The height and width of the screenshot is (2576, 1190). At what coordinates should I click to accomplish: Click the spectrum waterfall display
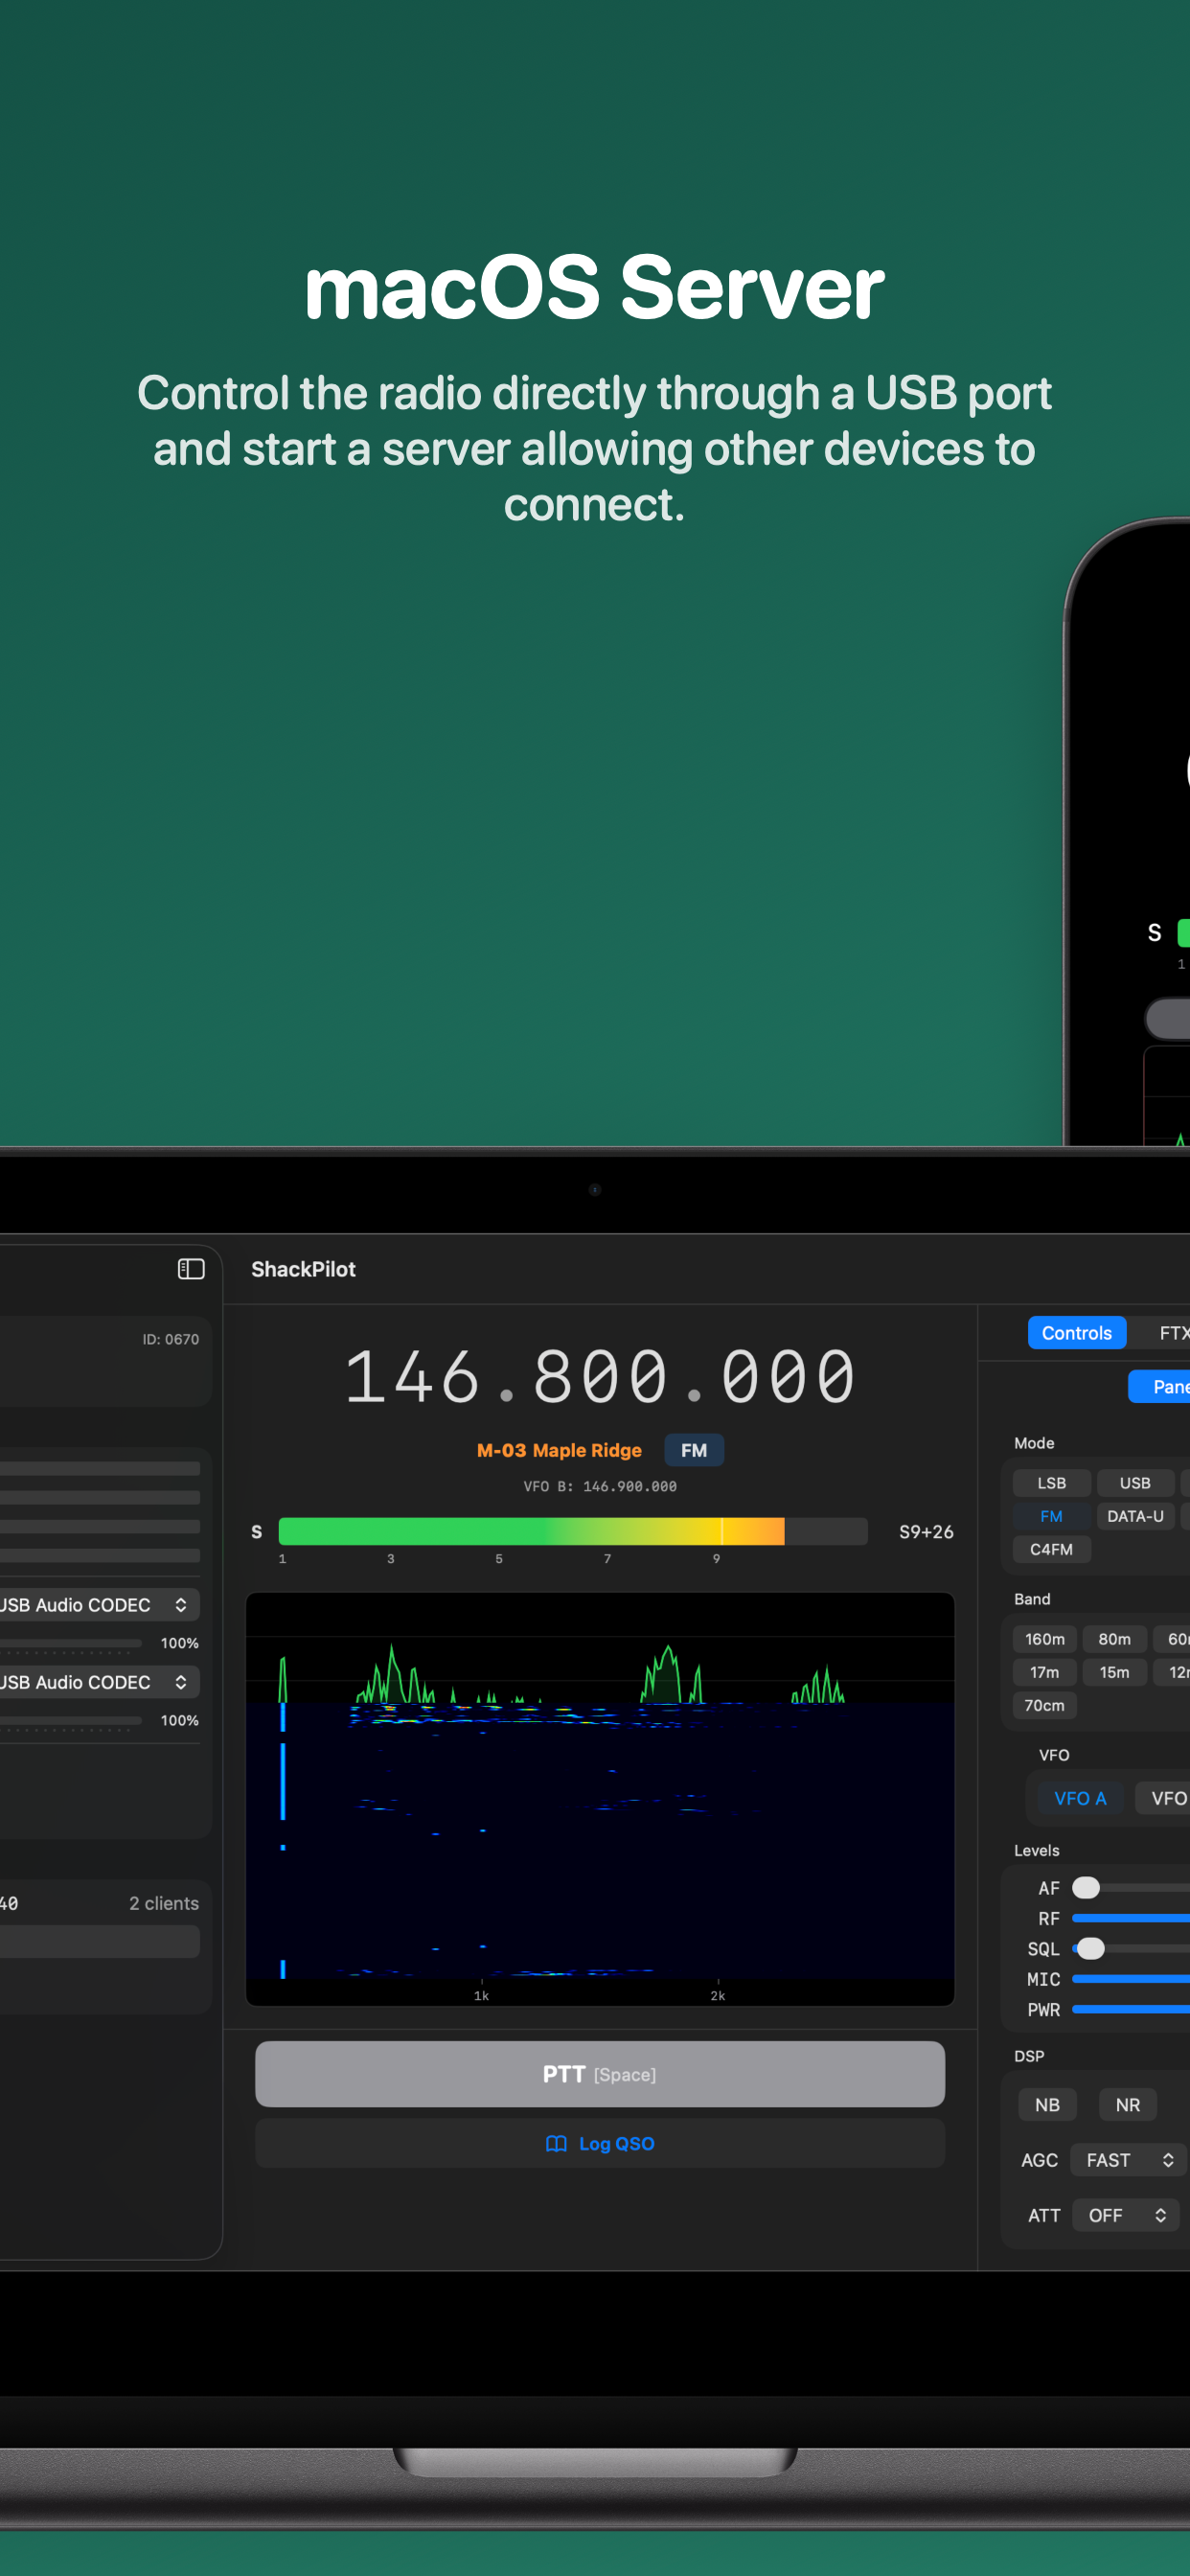599,1798
